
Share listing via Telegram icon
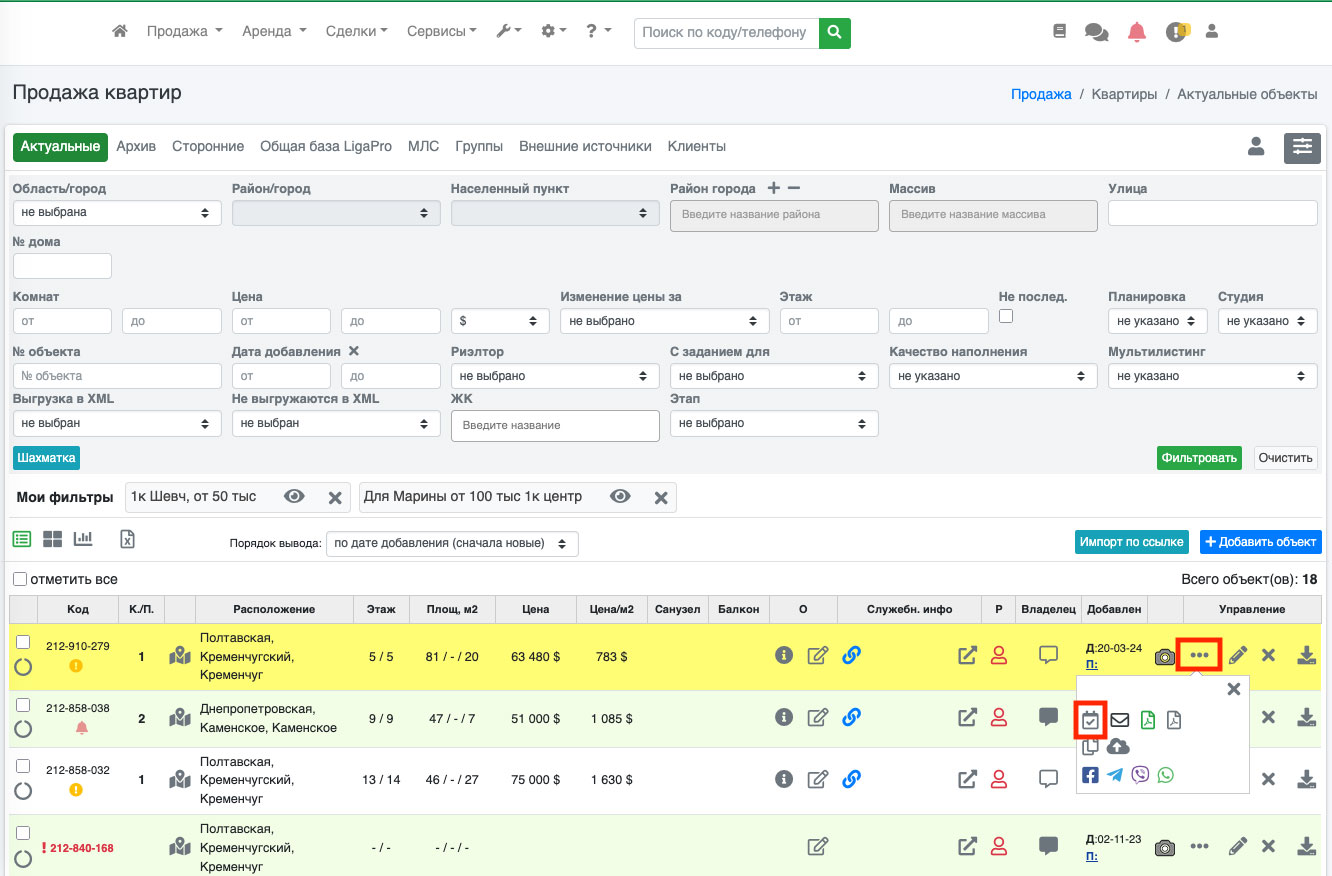click(1115, 775)
